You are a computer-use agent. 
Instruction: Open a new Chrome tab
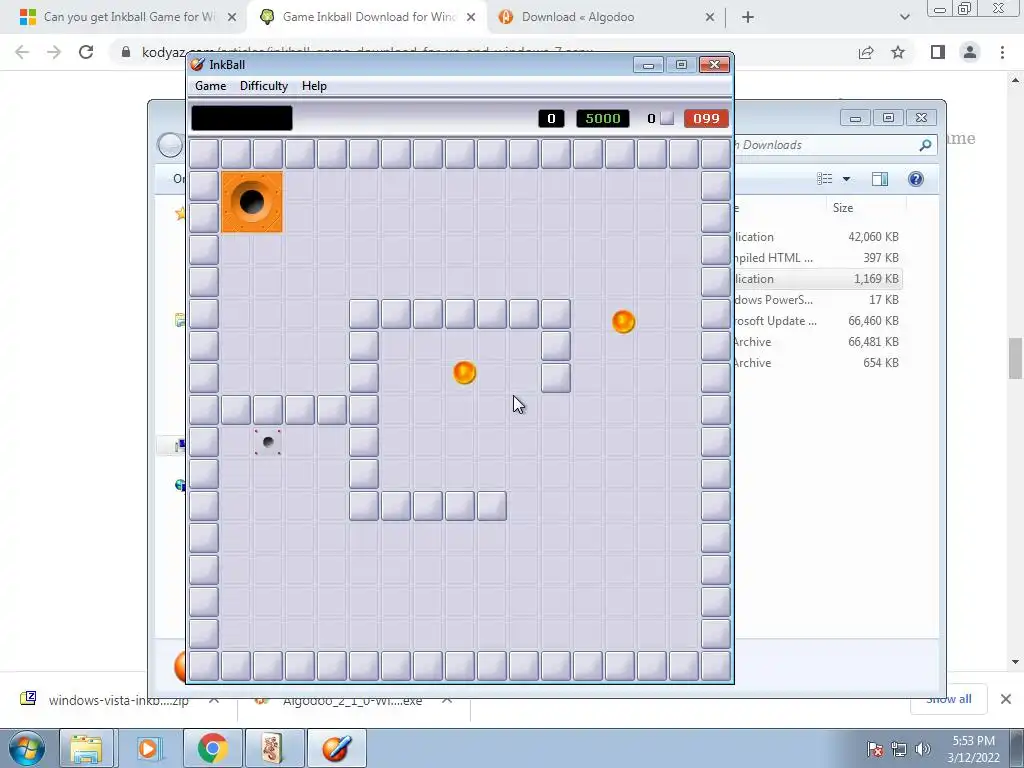pyautogui.click(x=748, y=18)
